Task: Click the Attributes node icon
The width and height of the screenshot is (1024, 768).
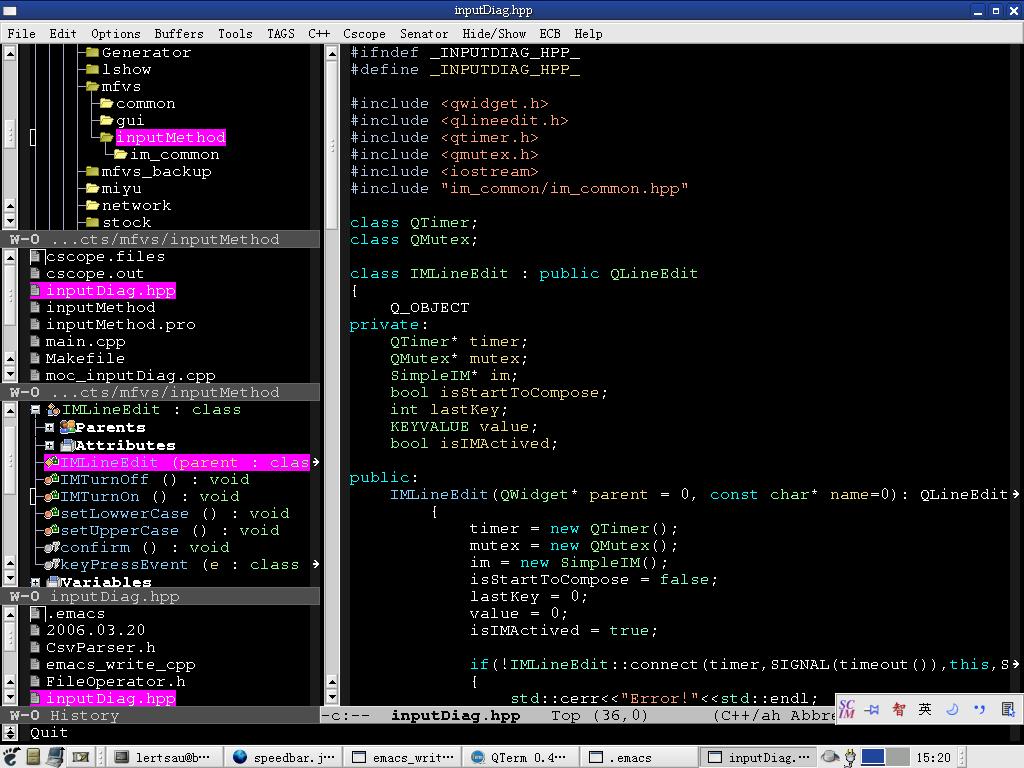Action: click(67, 445)
